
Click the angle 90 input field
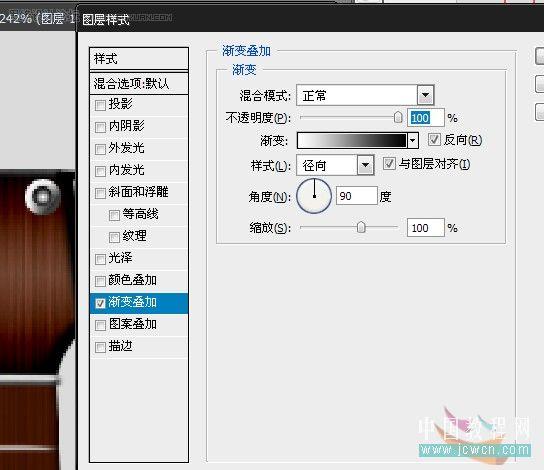point(357,196)
